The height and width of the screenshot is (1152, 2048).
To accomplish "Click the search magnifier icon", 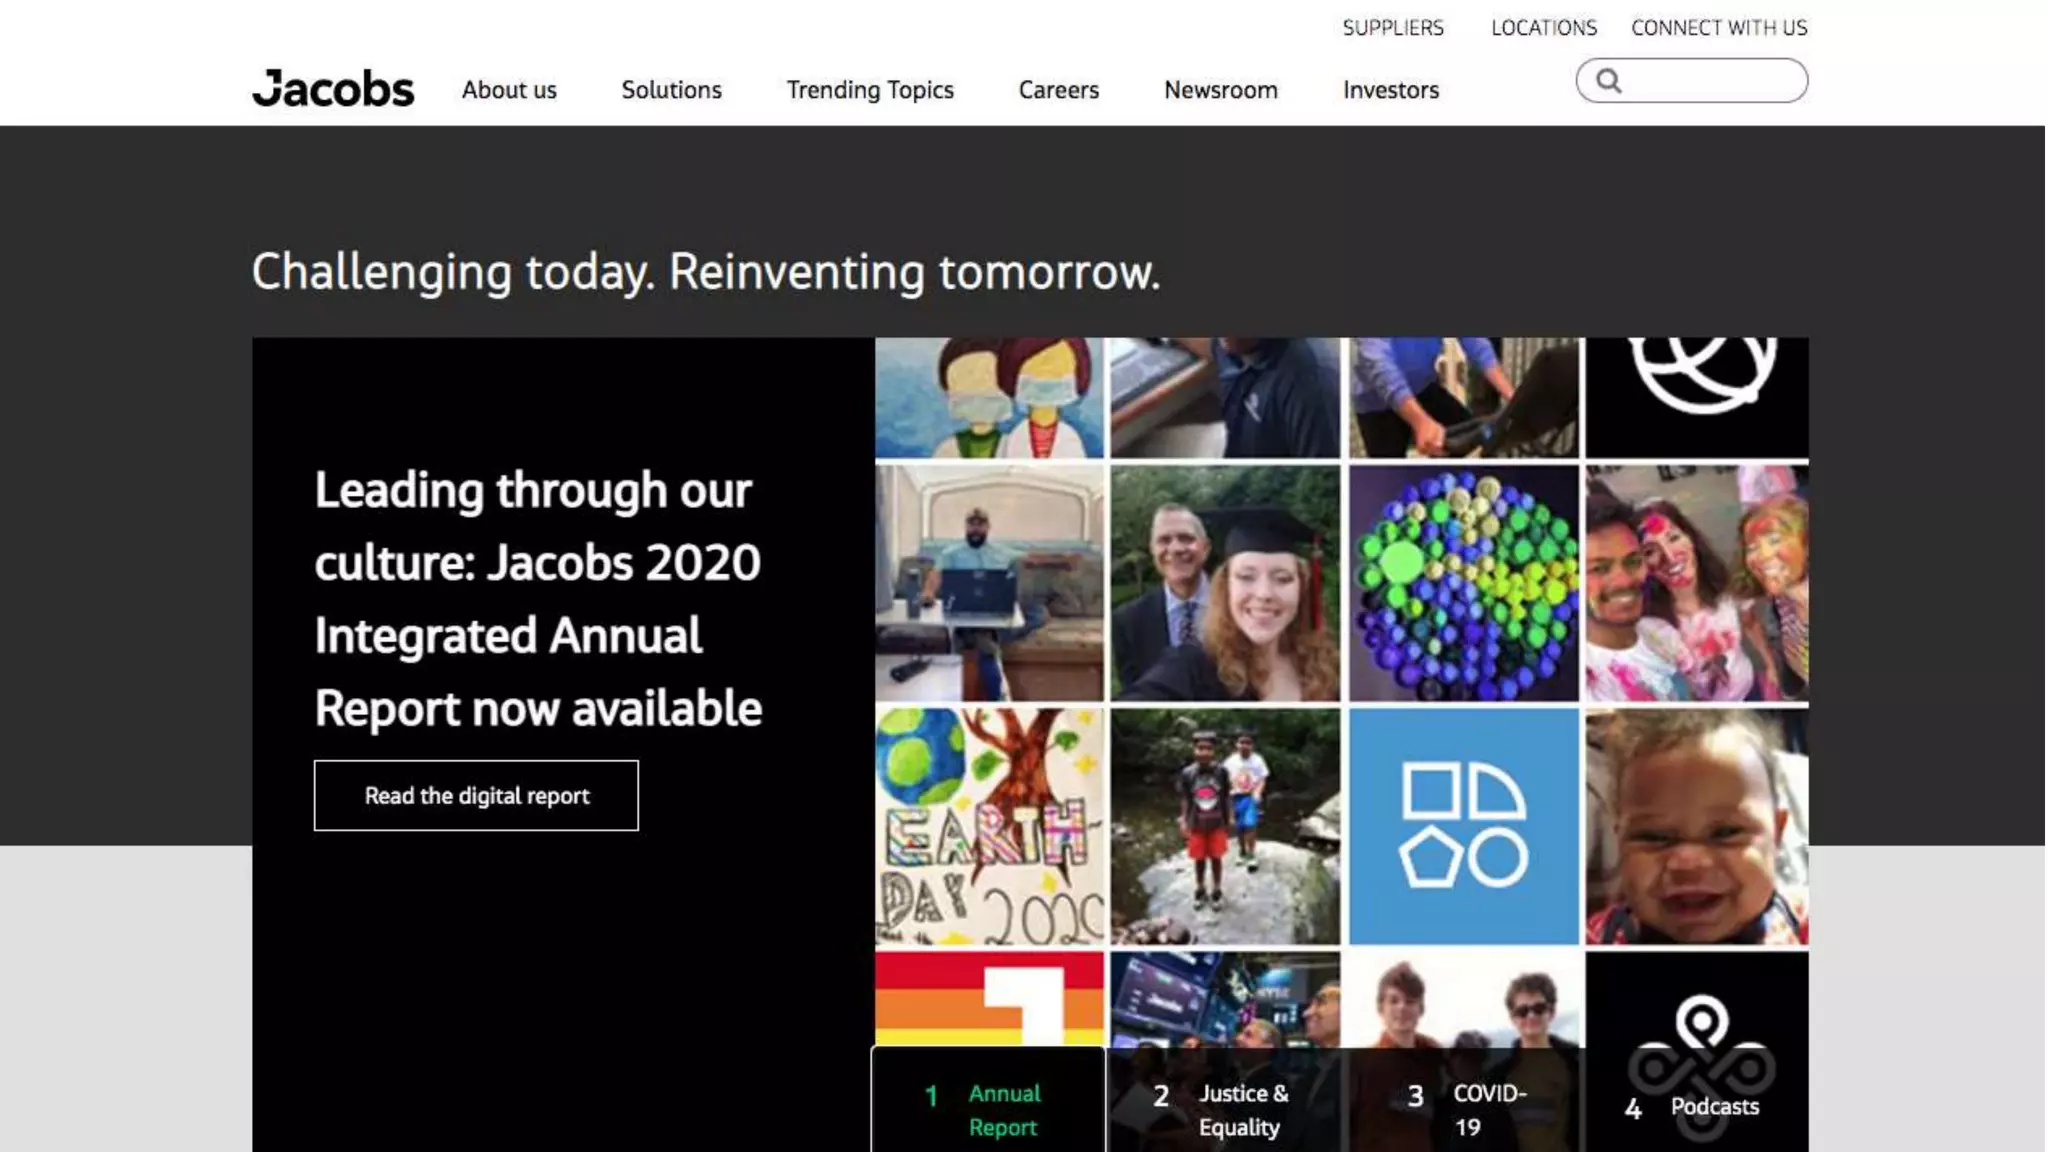I will (x=1608, y=81).
